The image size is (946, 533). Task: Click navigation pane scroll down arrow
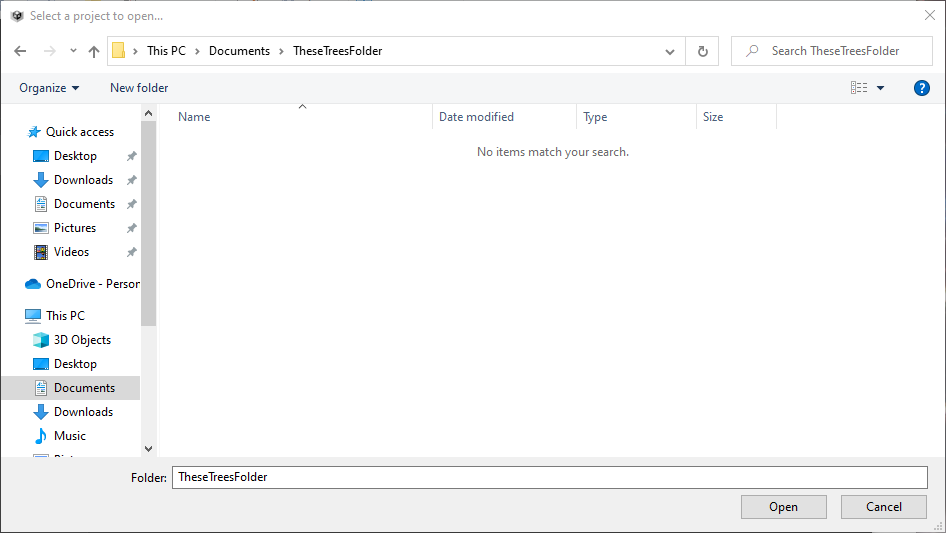pos(148,449)
